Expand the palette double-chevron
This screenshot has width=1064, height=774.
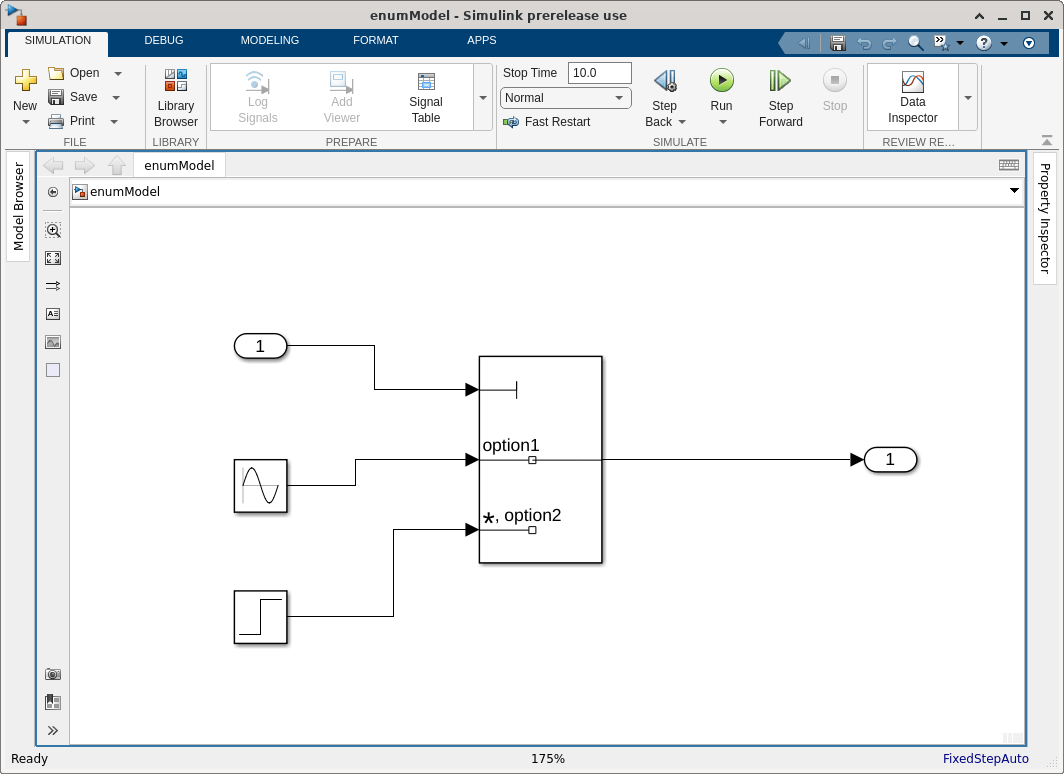(x=53, y=731)
